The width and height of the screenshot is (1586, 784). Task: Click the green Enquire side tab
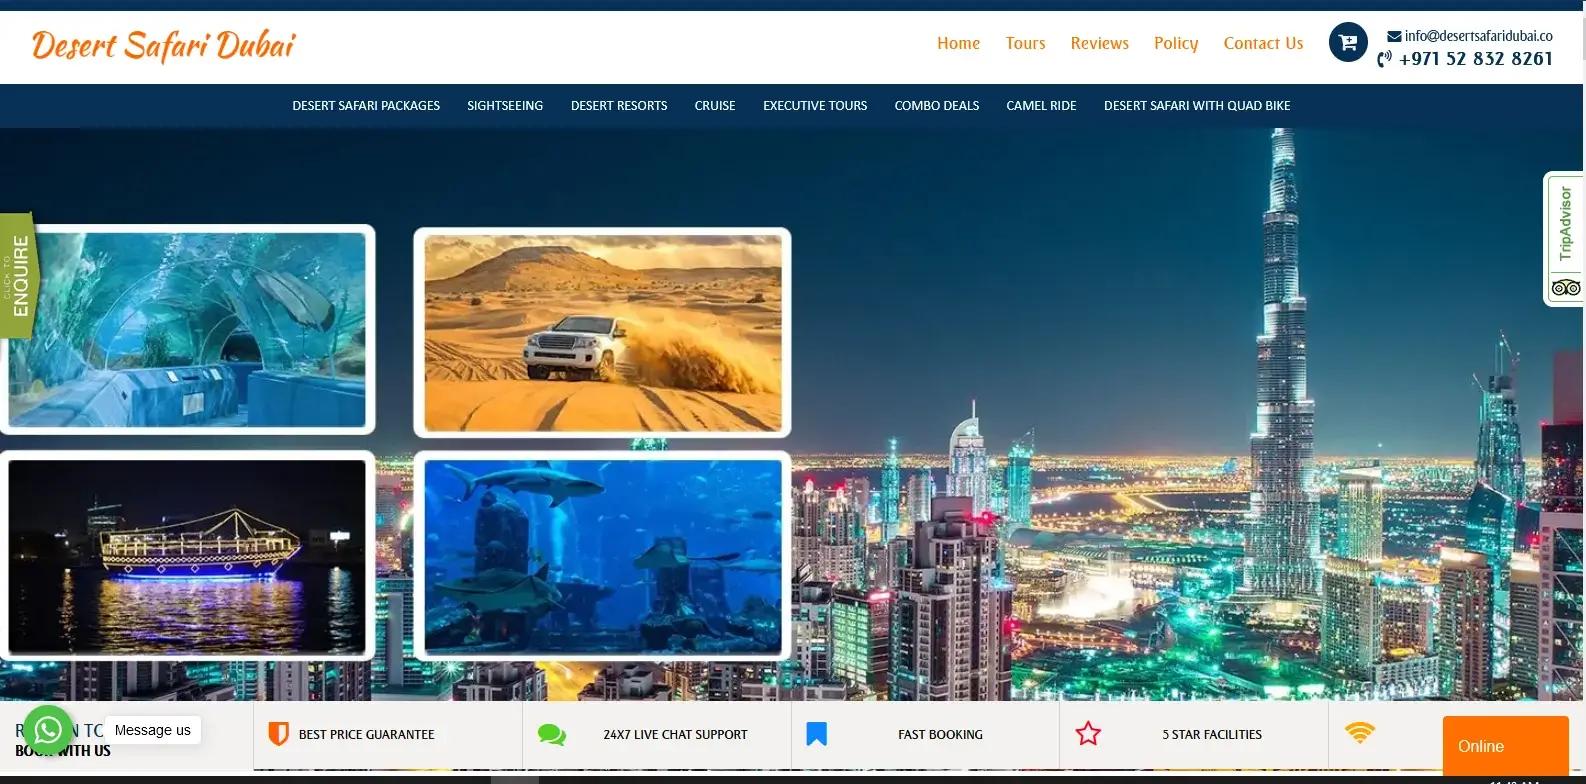coord(18,276)
